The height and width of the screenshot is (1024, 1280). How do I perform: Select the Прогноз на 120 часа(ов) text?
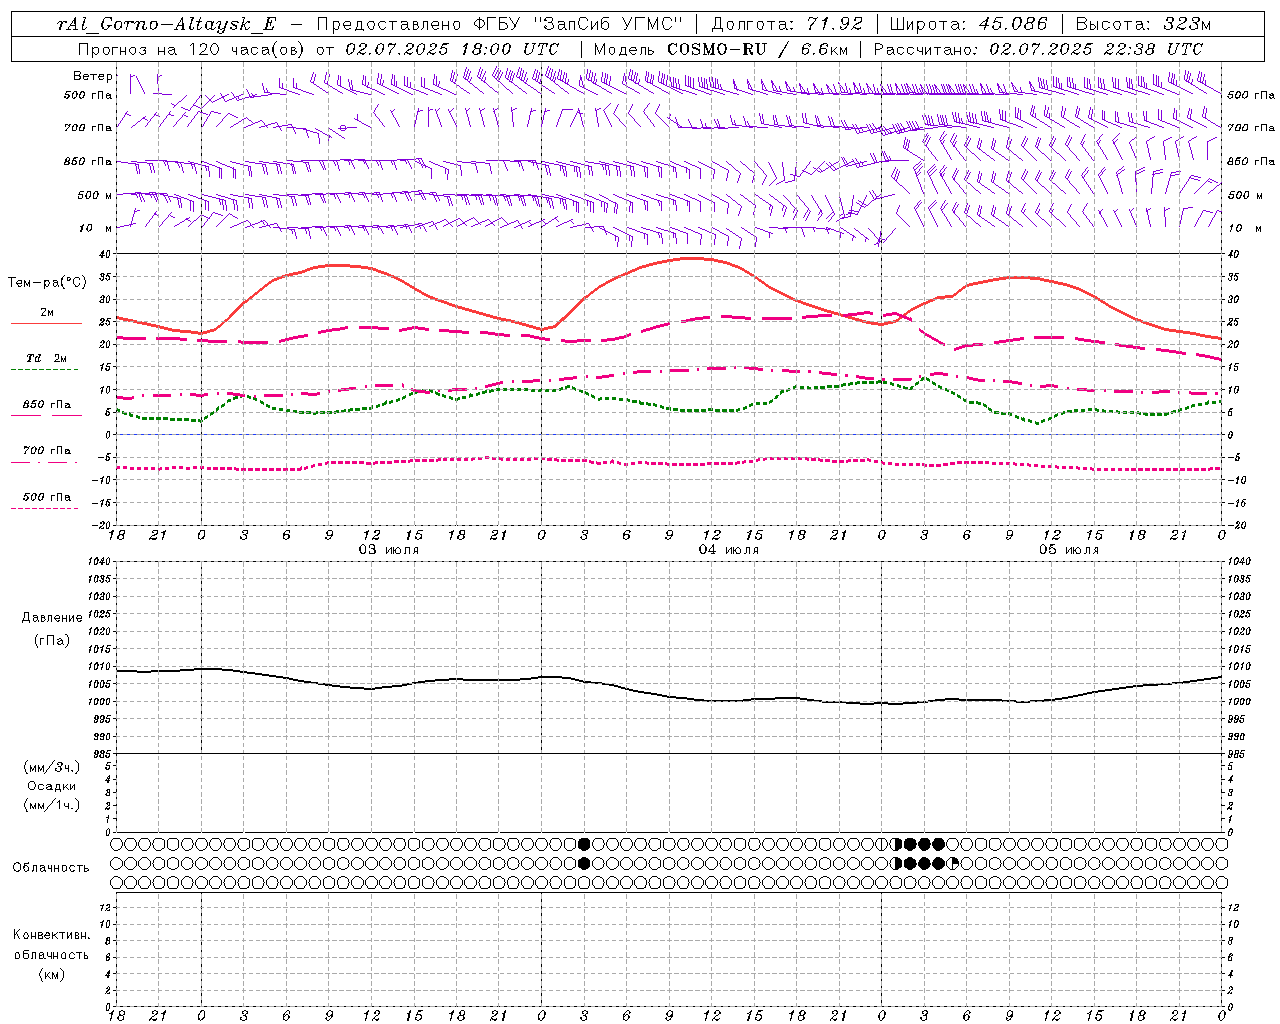pyautogui.click(x=193, y=49)
